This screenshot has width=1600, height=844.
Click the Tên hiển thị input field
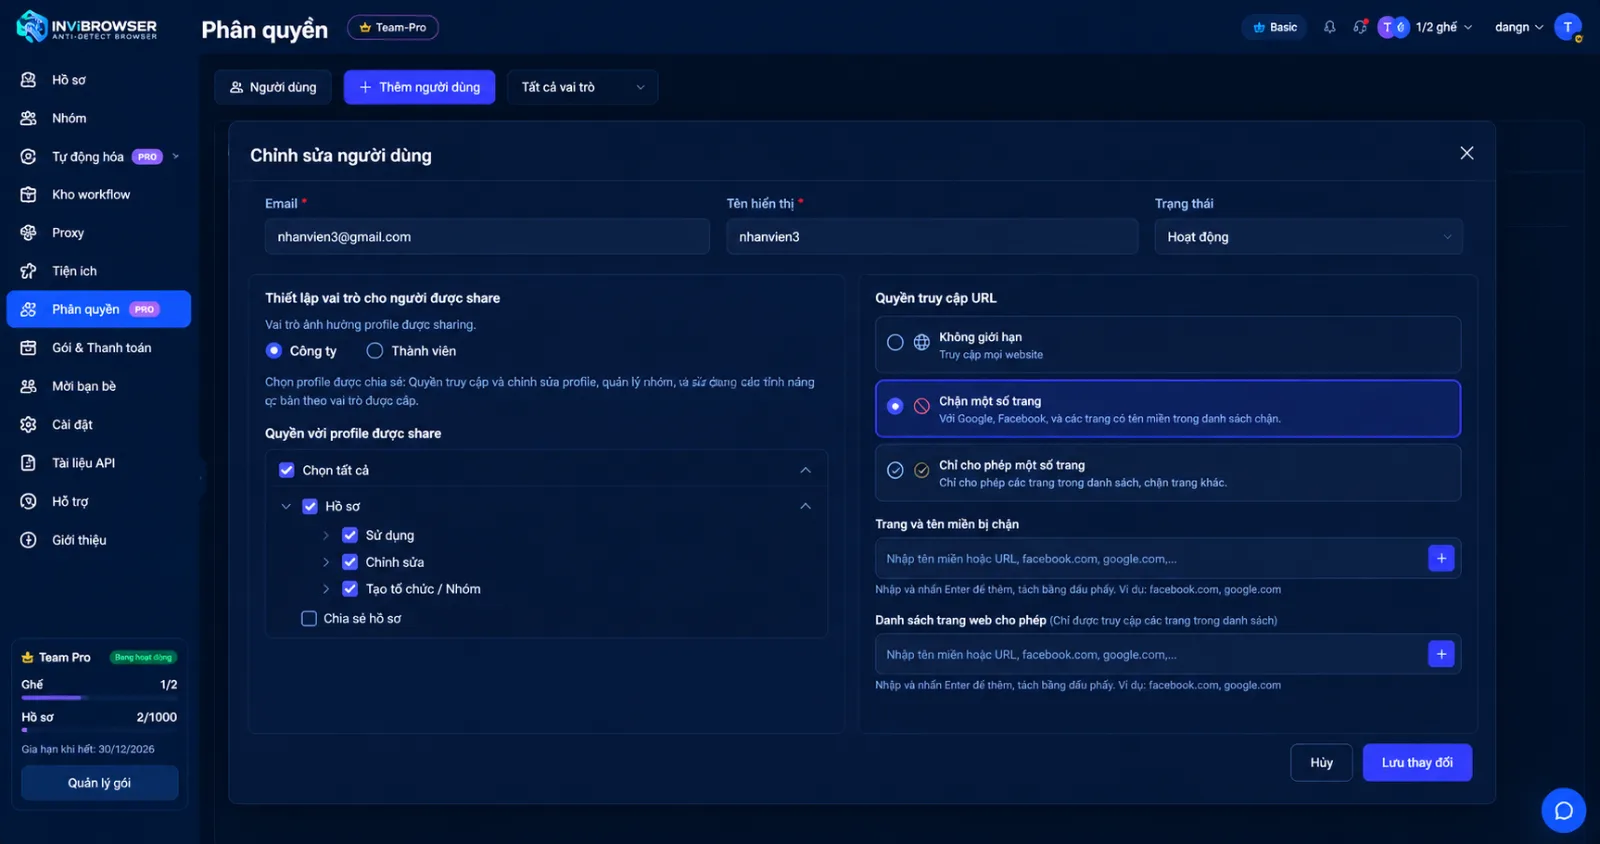point(932,237)
